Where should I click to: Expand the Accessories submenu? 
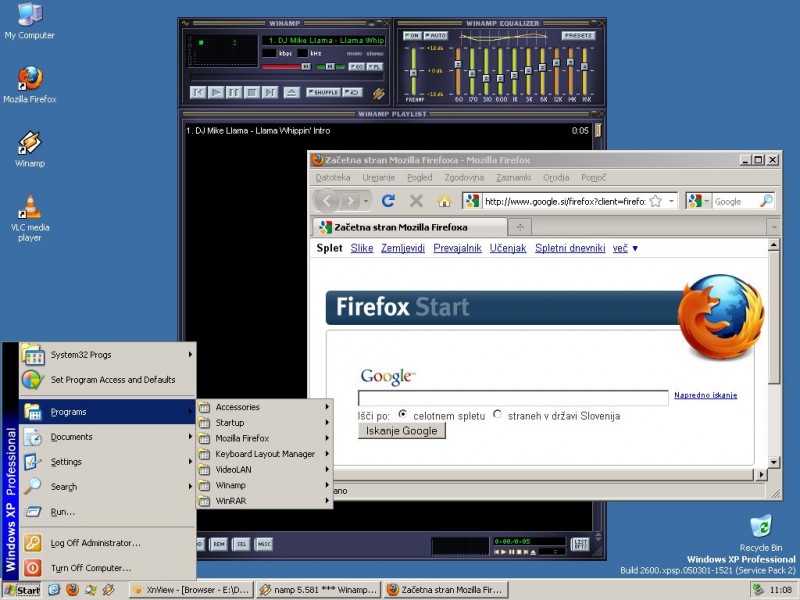(264, 407)
